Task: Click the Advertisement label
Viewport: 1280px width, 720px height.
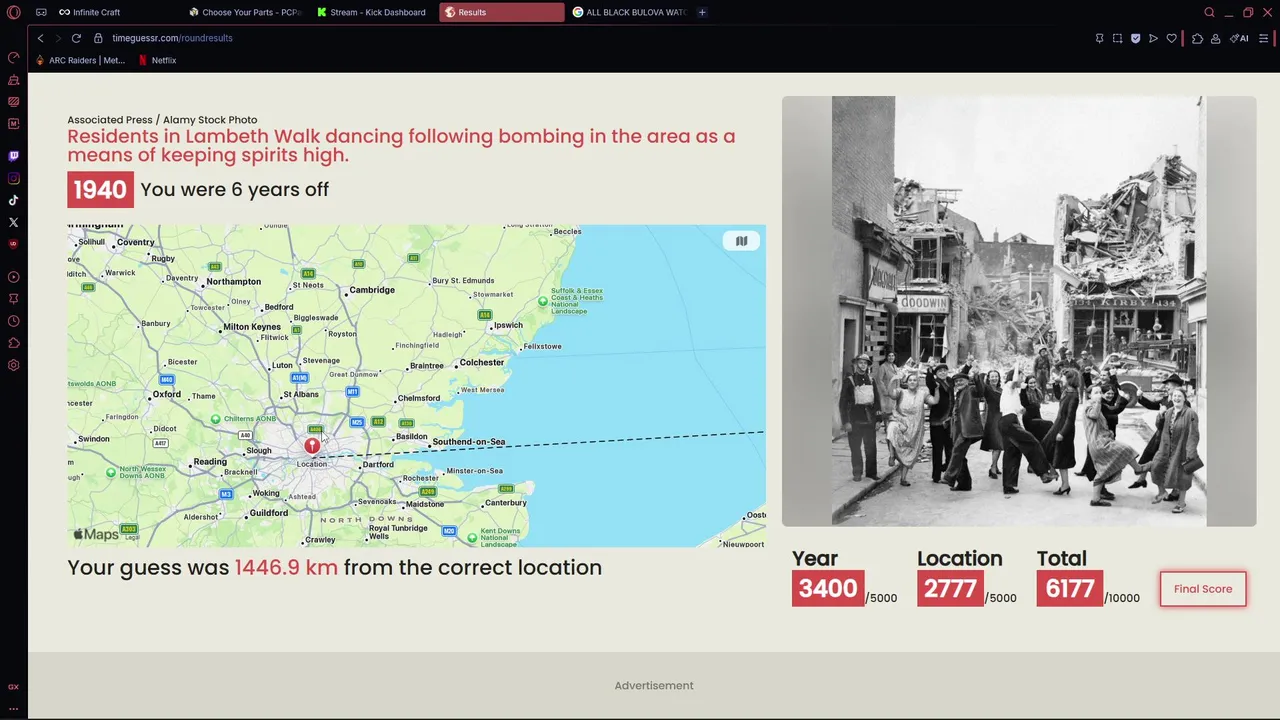Action: pyautogui.click(x=654, y=686)
